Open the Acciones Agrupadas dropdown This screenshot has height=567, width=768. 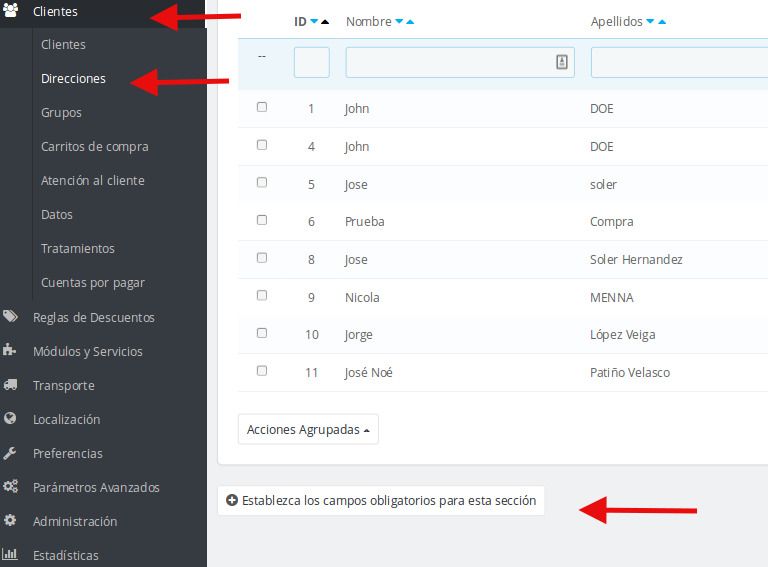(x=308, y=429)
